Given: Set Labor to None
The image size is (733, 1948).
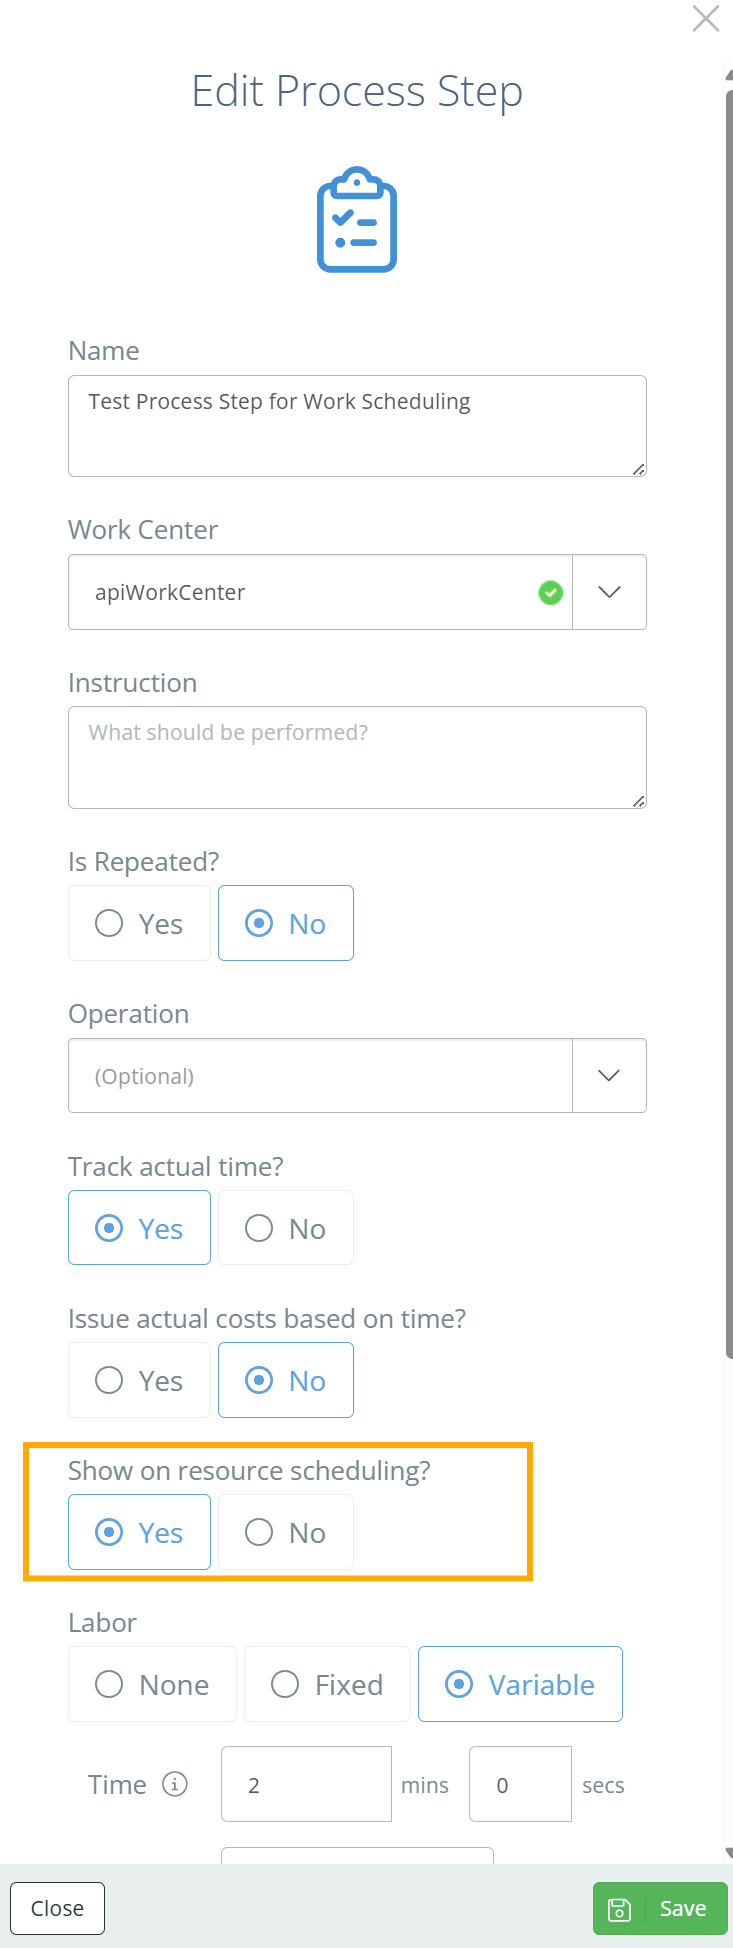Looking at the screenshot, I should pos(152,1684).
